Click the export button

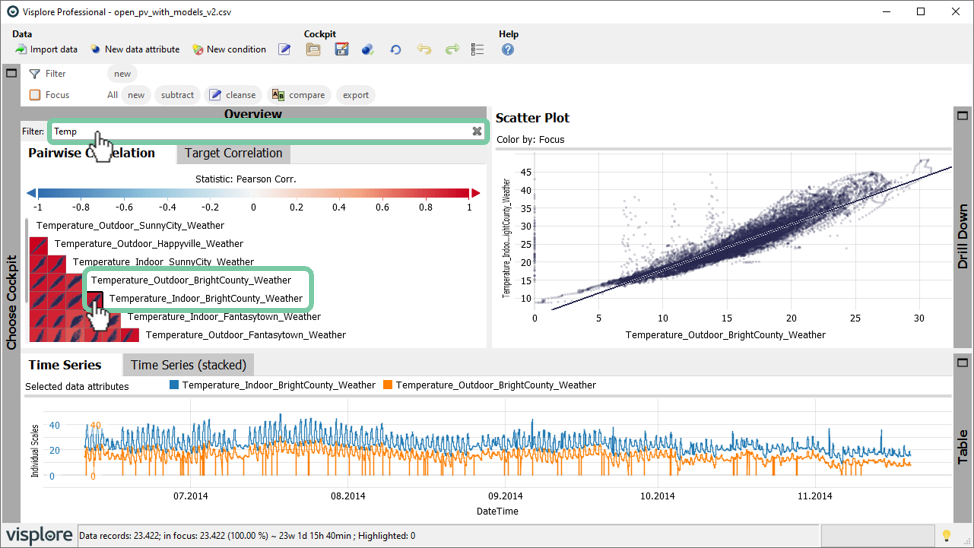coord(355,94)
